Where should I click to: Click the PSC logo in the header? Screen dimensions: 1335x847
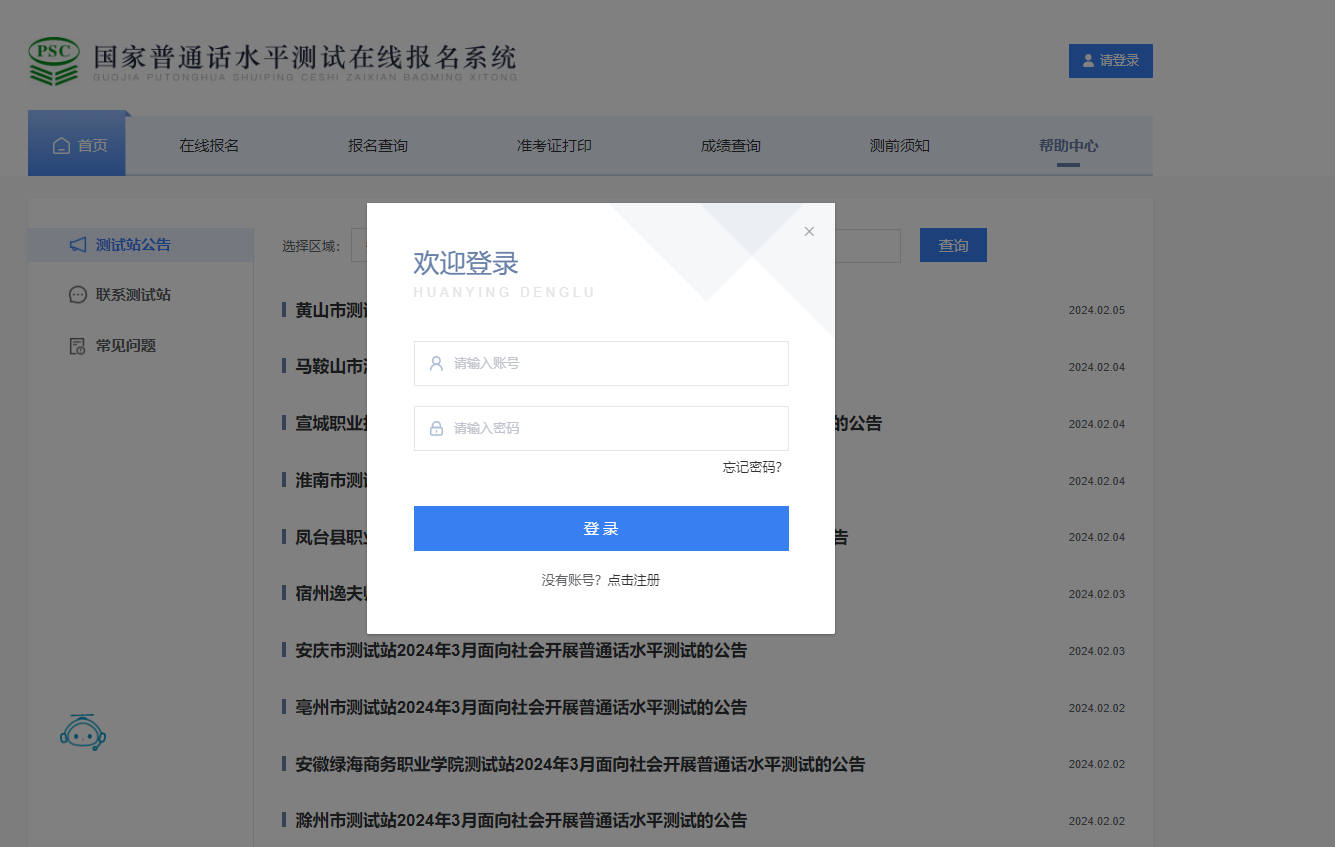(53, 61)
